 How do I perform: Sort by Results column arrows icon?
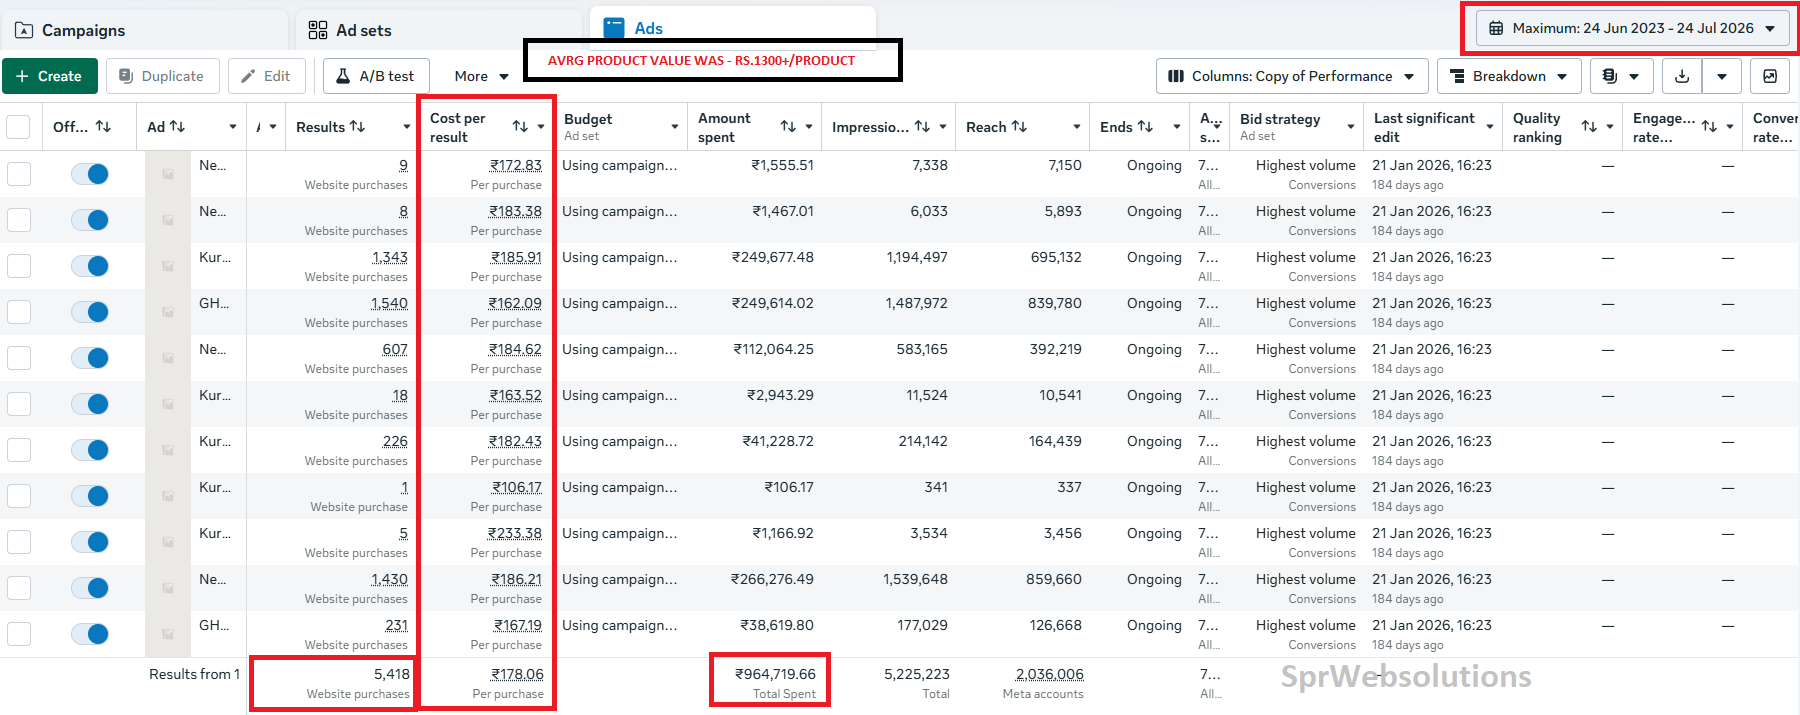coord(357,127)
